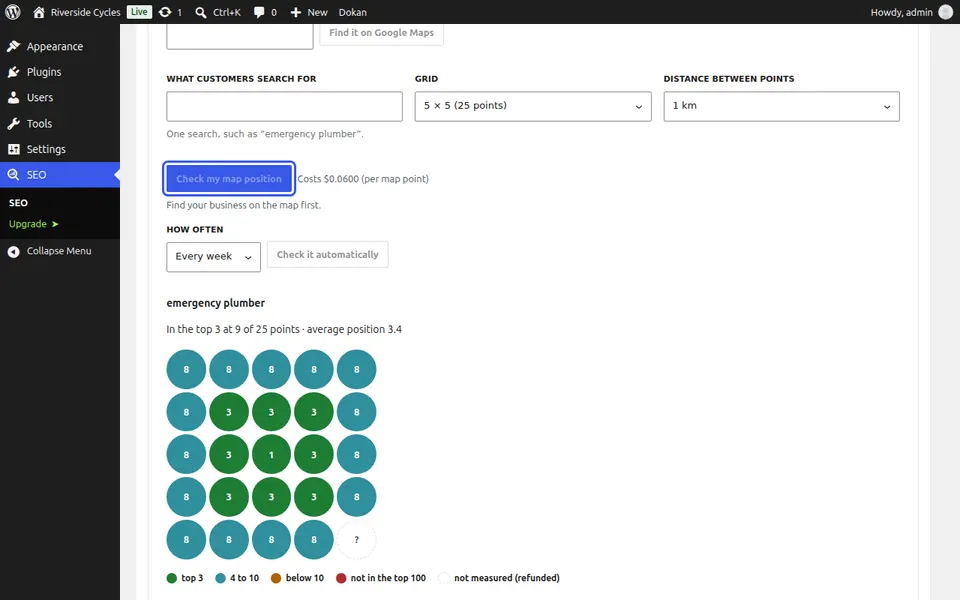Click the HOW OFTEN field label

(195, 230)
